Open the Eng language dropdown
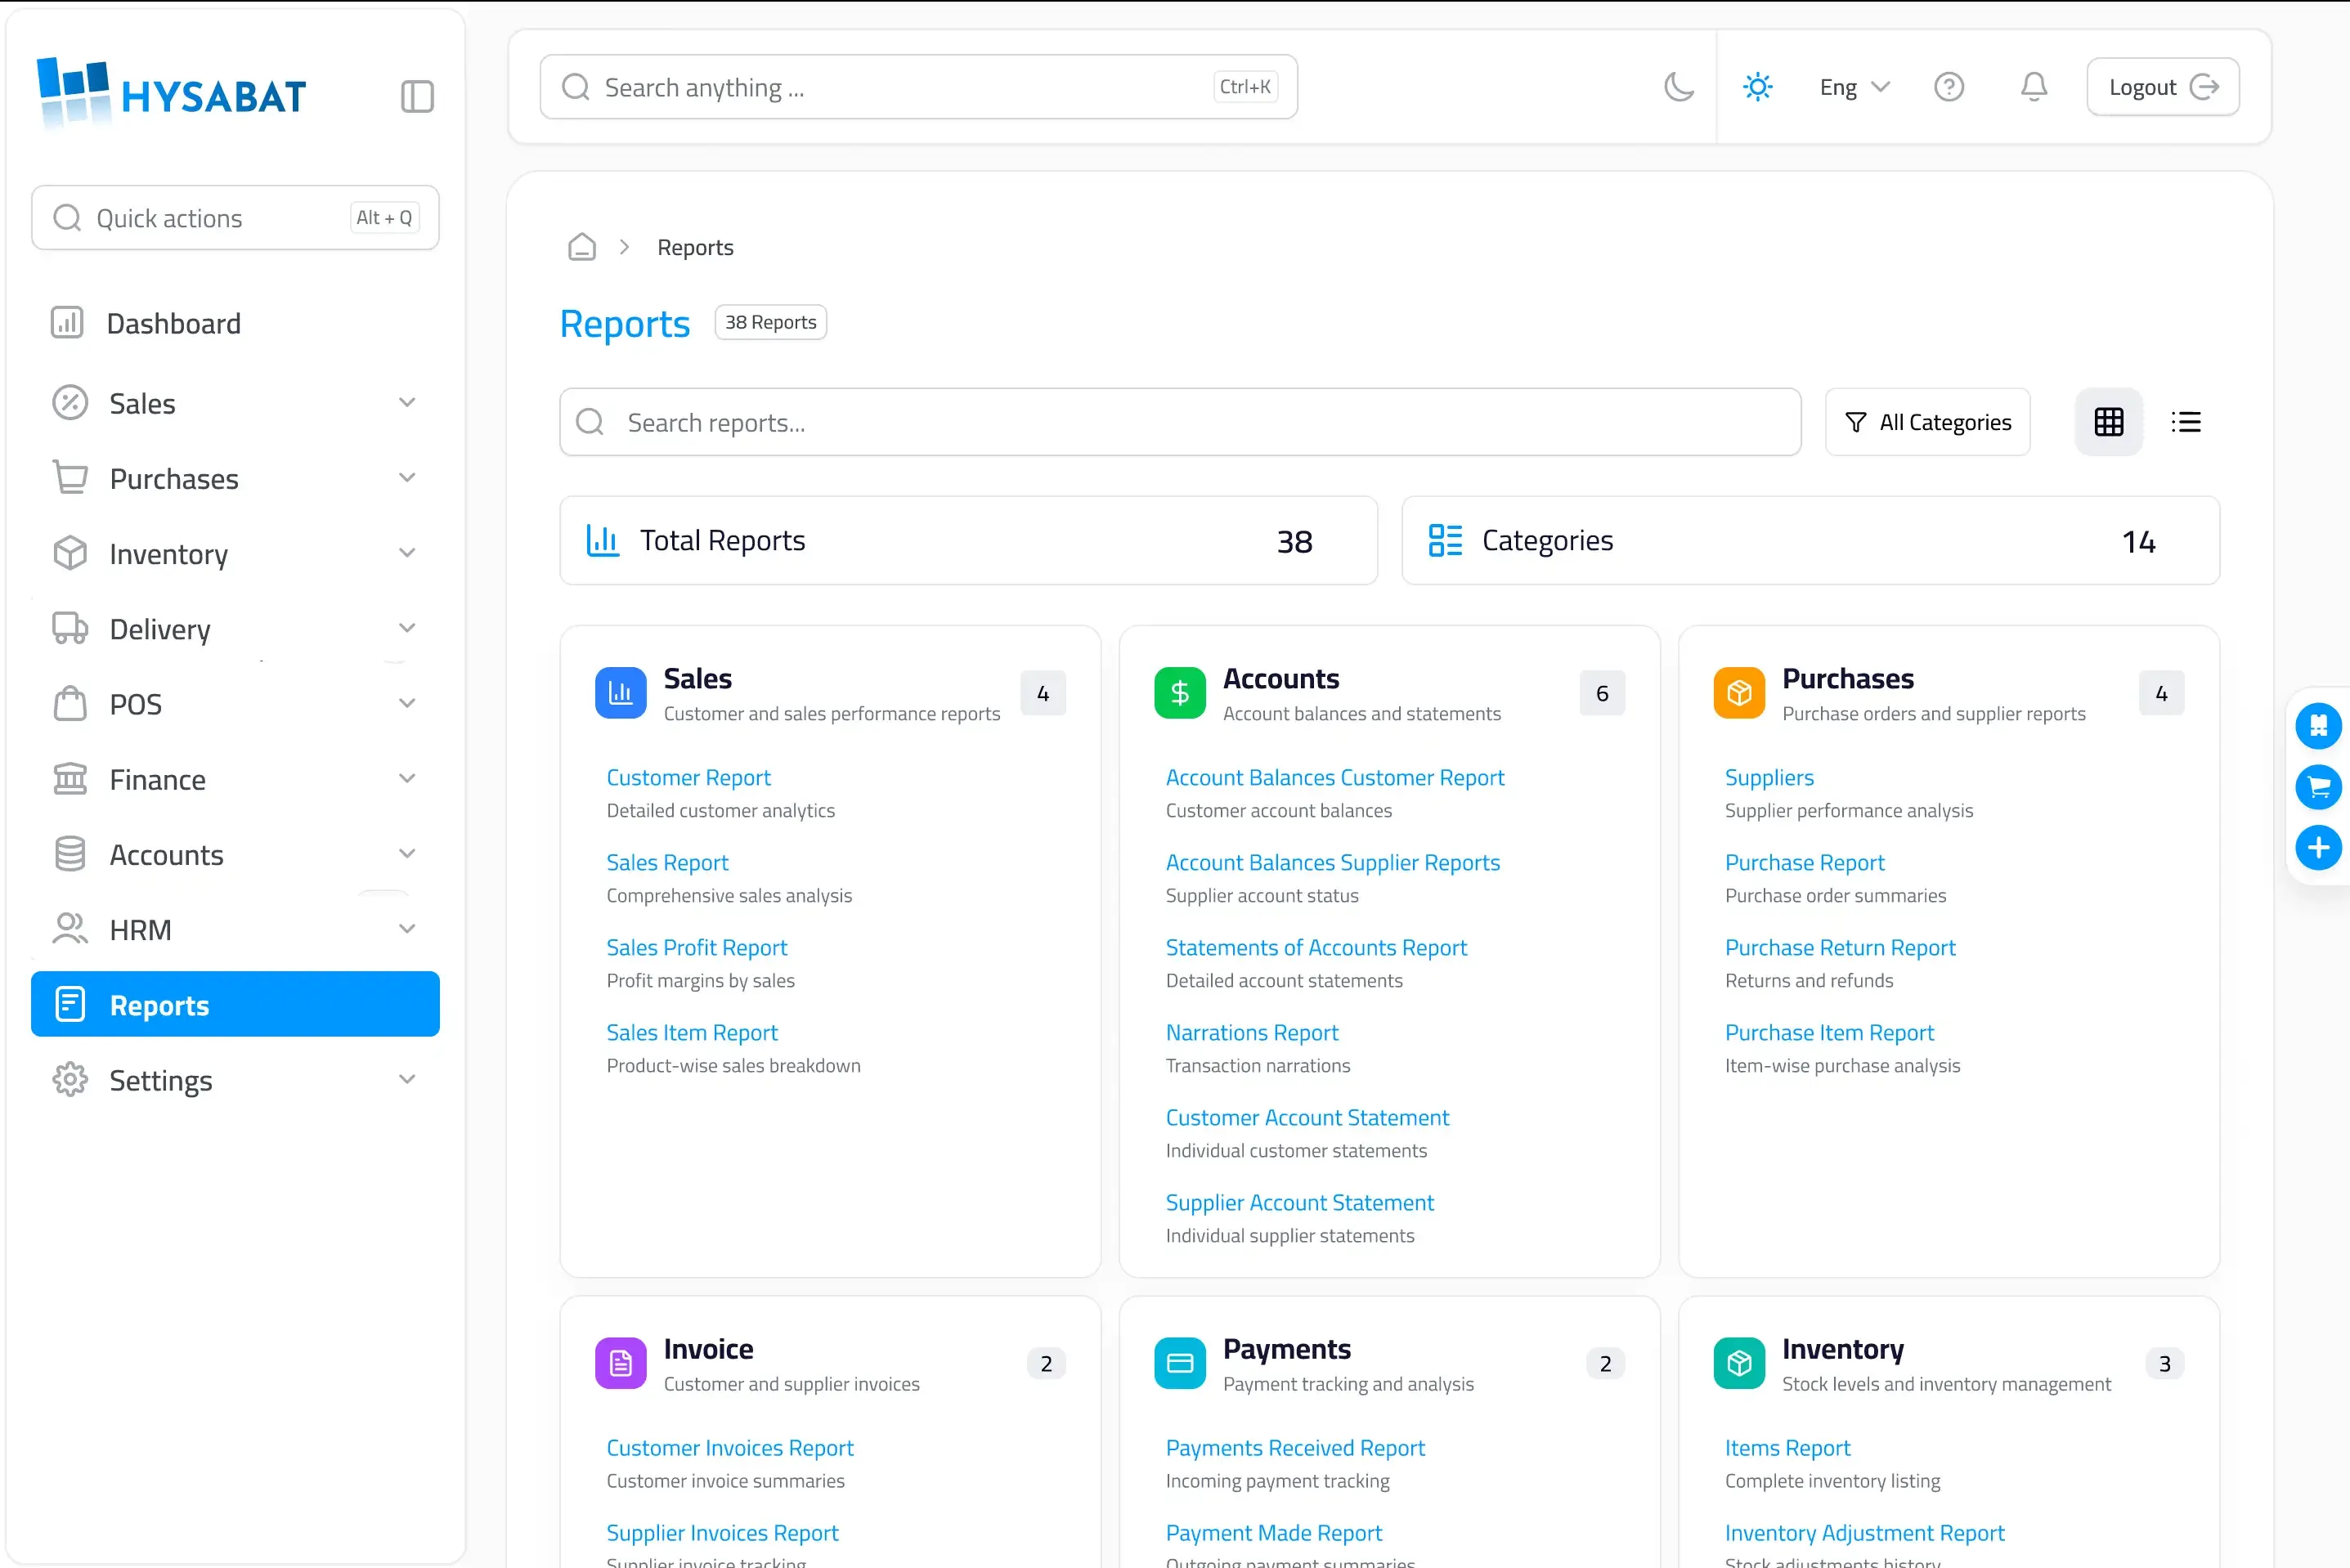The image size is (2350, 1568). 1854,87
